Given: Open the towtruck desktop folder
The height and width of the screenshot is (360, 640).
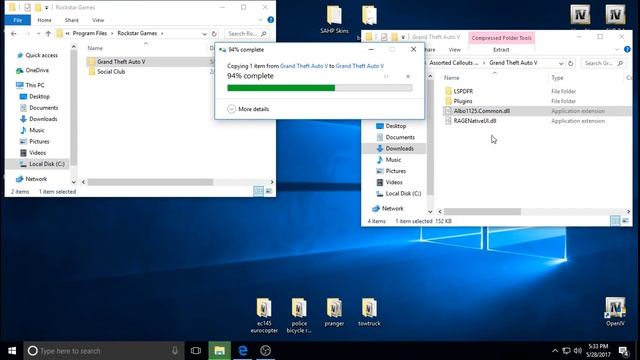Looking at the screenshot, I should 369,312.
